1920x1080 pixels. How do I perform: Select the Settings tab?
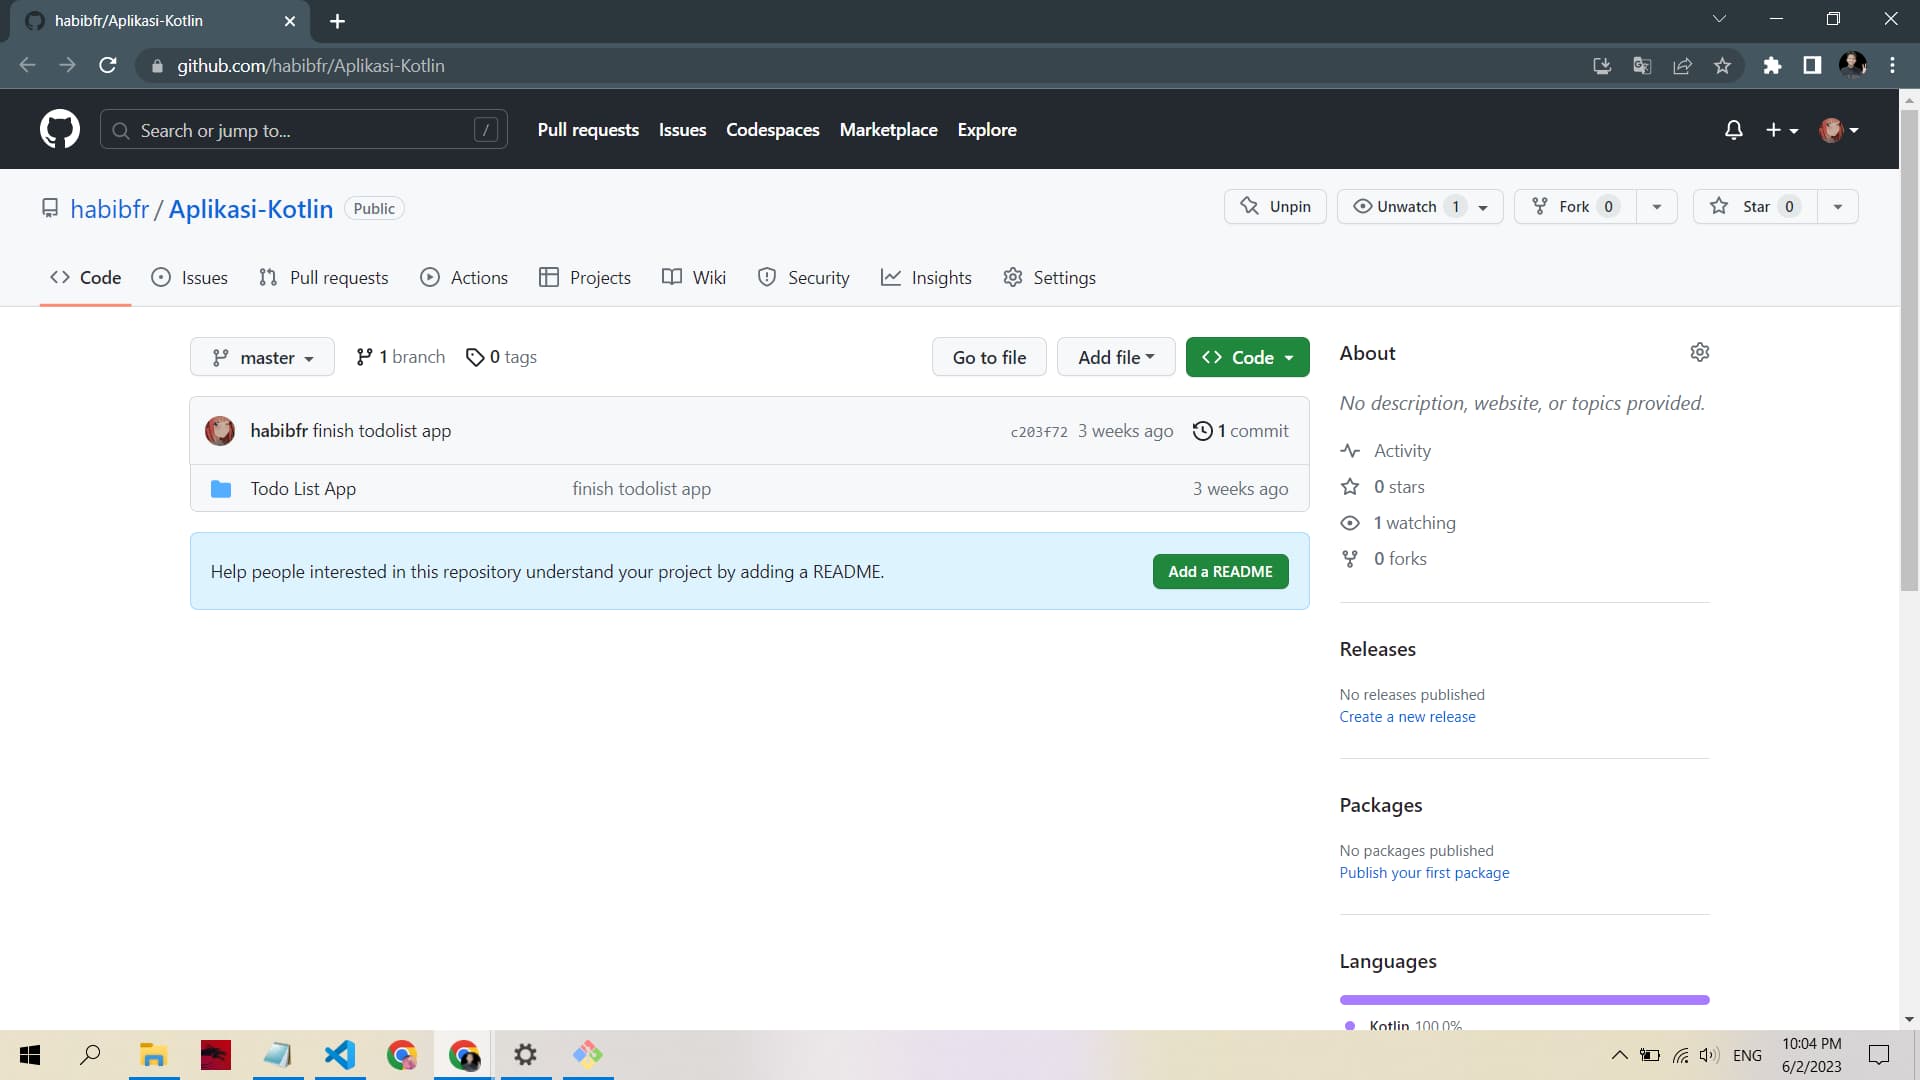point(1064,277)
